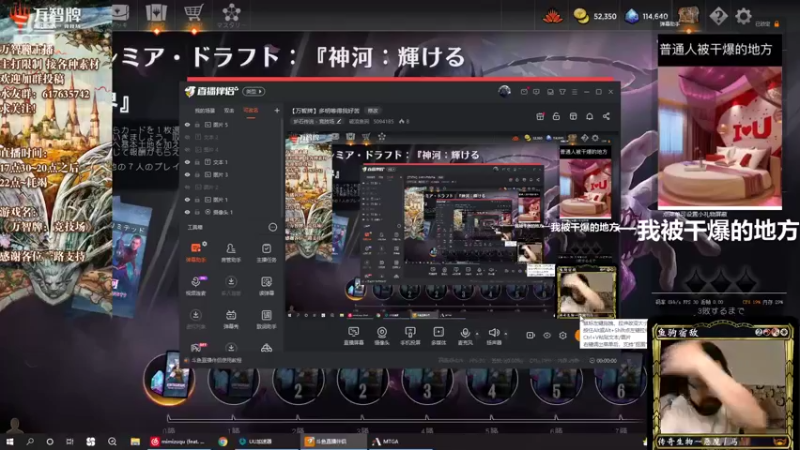Click the notification bell icon in Douyu header
800x450 pixels.
click(x=589, y=116)
